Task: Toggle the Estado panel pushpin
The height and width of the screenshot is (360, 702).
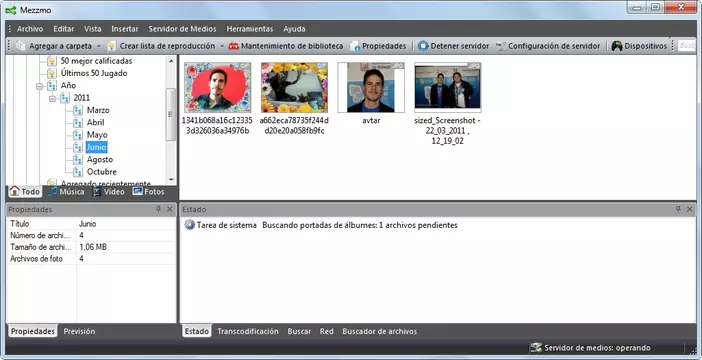Action: click(x=678, y=209)
